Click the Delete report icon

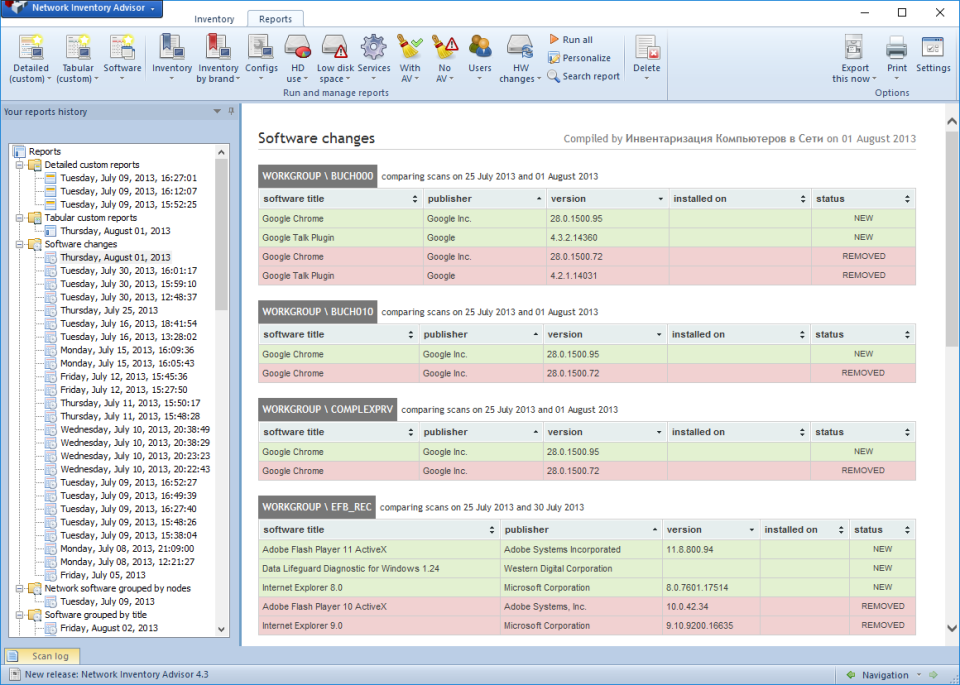click(647, 48)
